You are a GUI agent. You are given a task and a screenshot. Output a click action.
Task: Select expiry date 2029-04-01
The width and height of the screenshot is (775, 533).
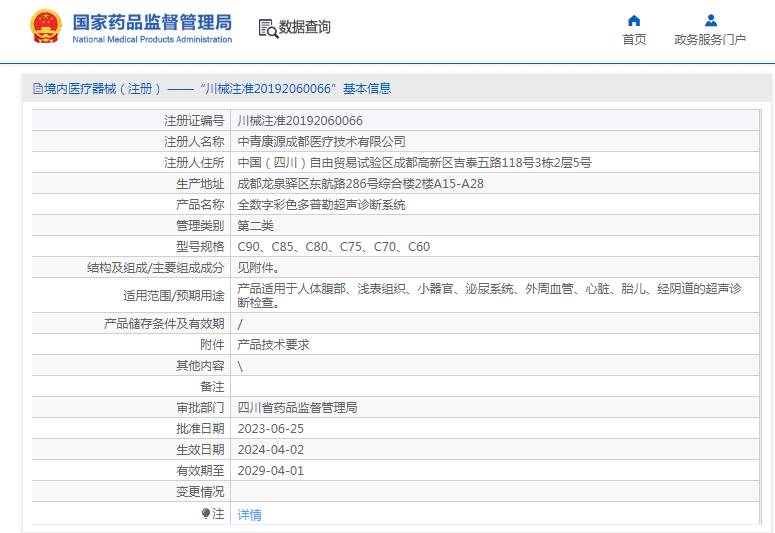[x=270, y=471]
